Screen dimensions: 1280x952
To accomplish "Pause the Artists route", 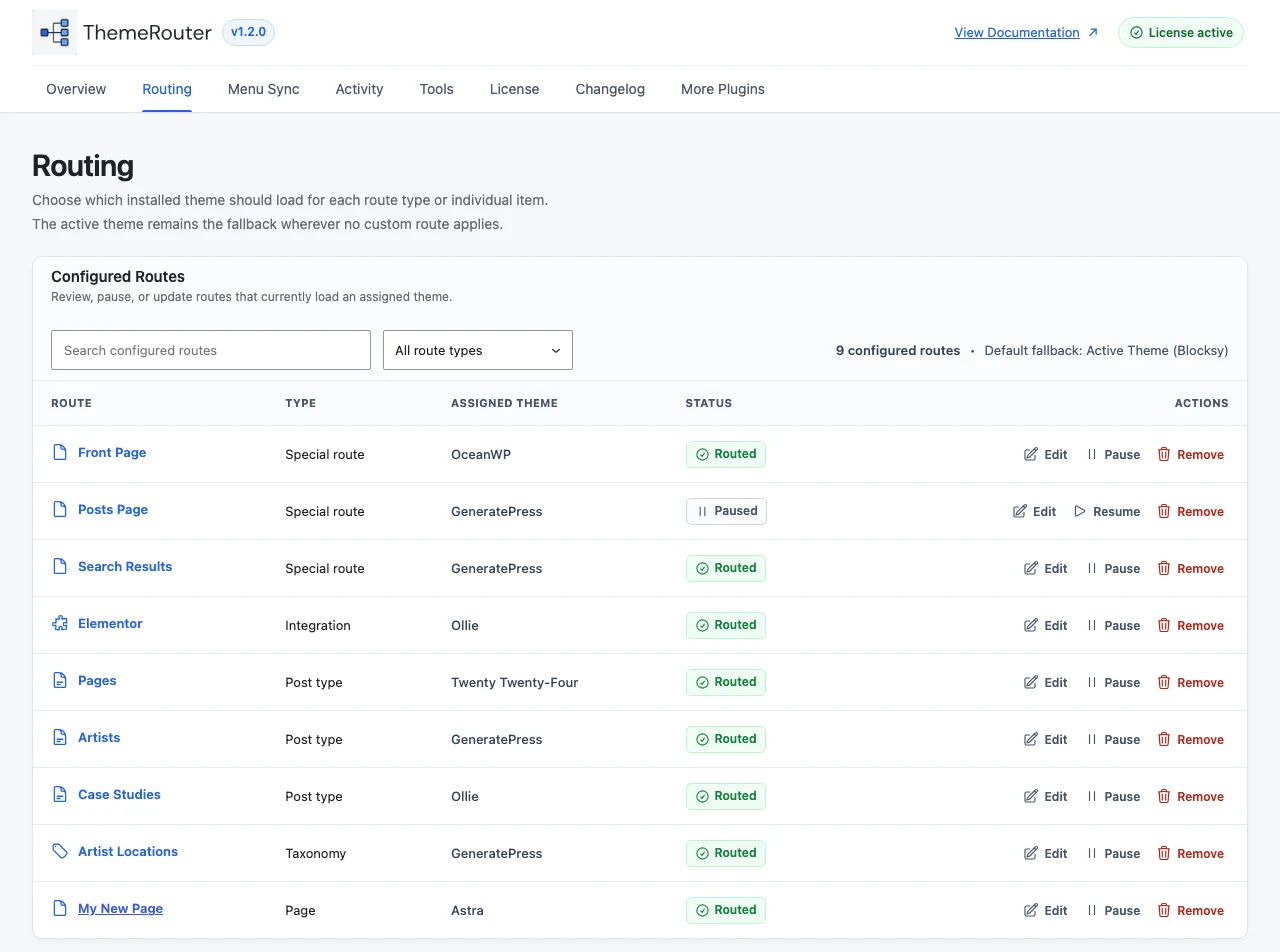I will click(x=1113, y=740).
